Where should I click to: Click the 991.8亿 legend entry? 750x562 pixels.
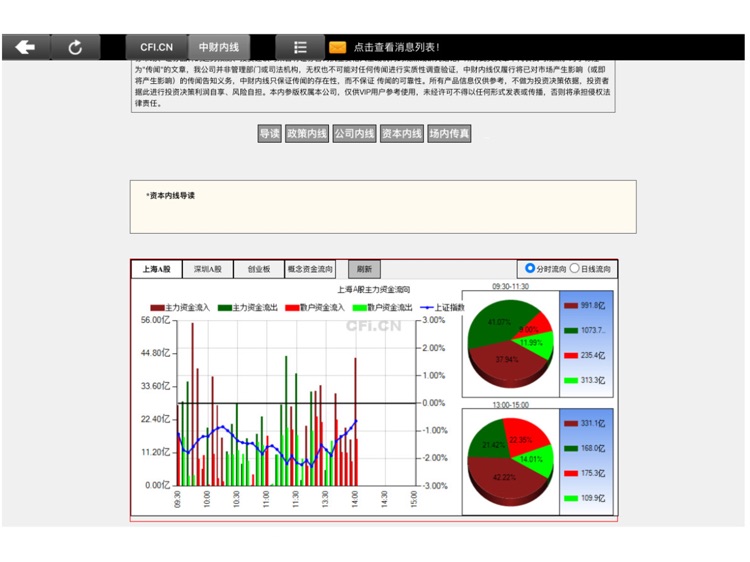click(585, 306)
